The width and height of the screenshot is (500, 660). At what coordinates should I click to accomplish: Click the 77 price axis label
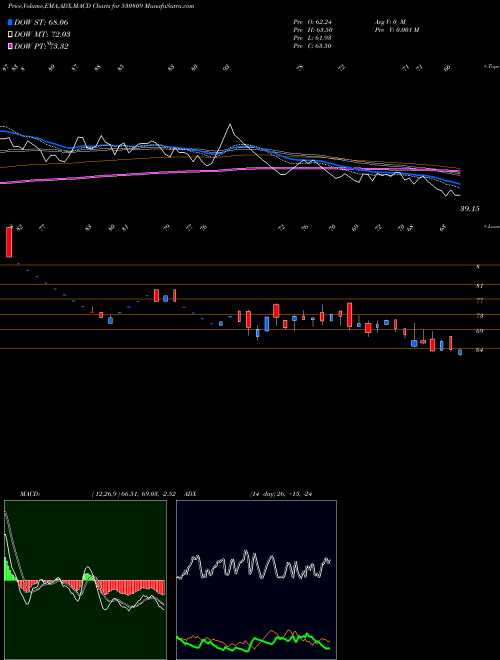(x=479, y=301)
